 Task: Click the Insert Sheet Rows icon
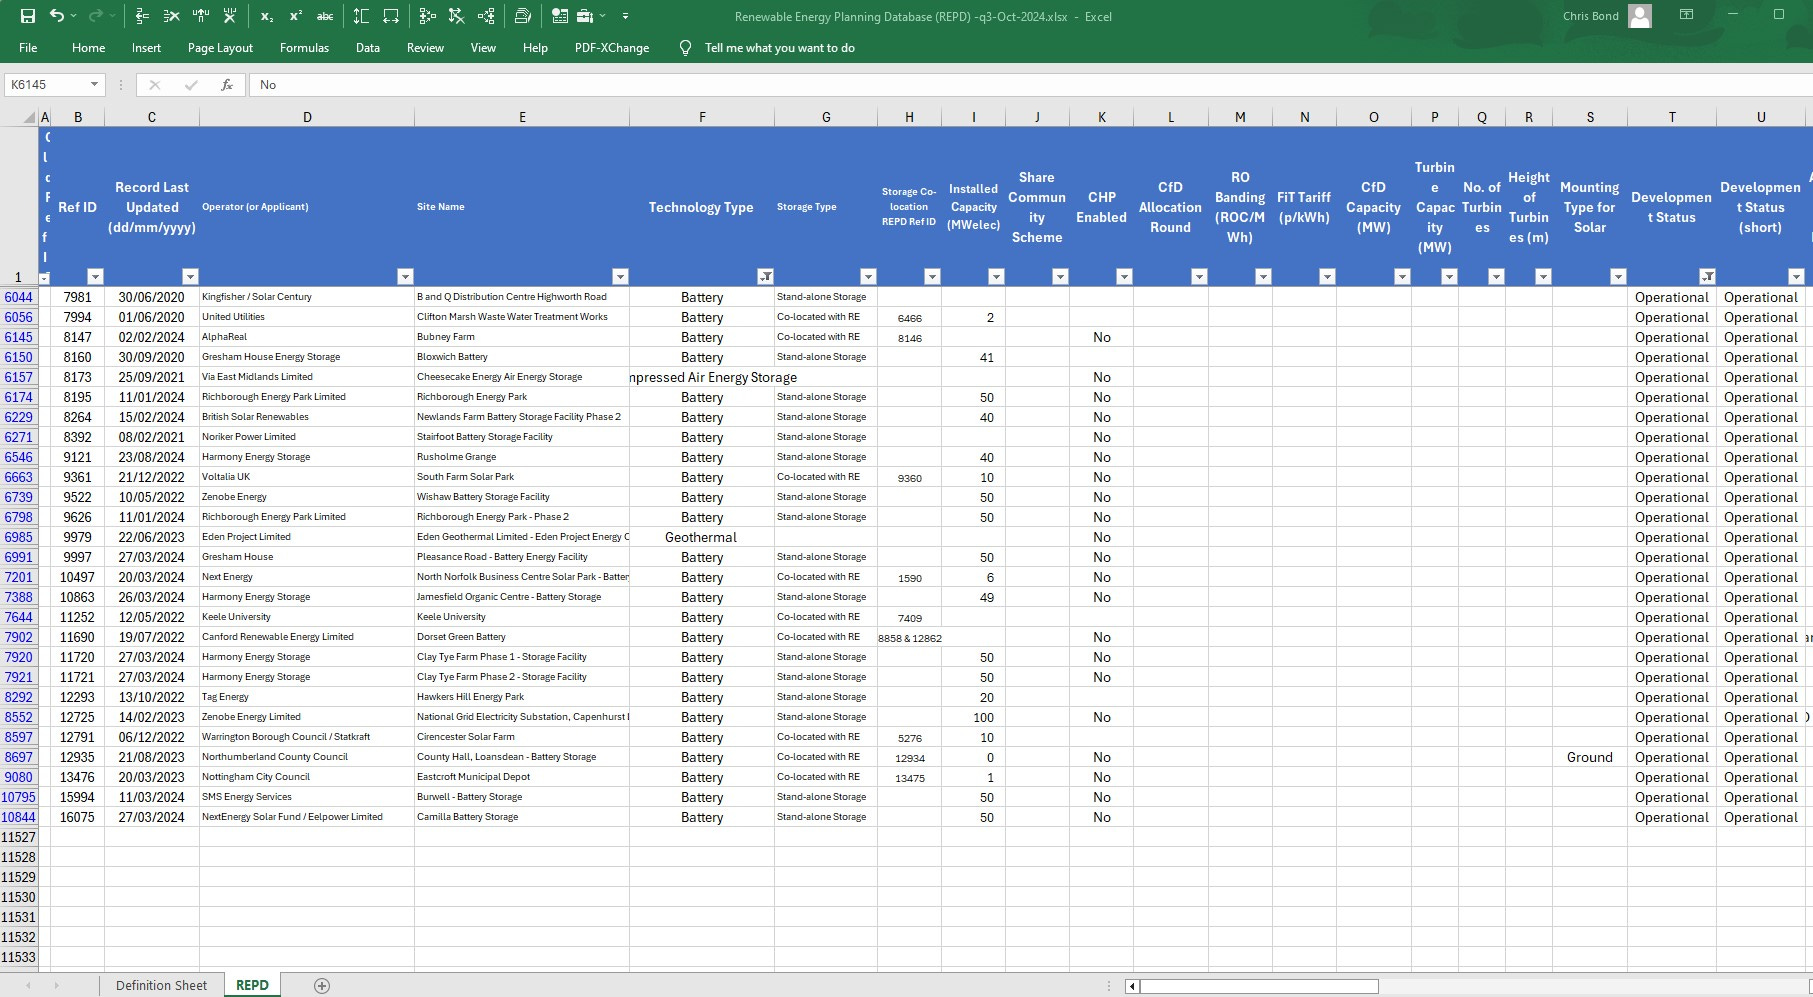(143, 16)
